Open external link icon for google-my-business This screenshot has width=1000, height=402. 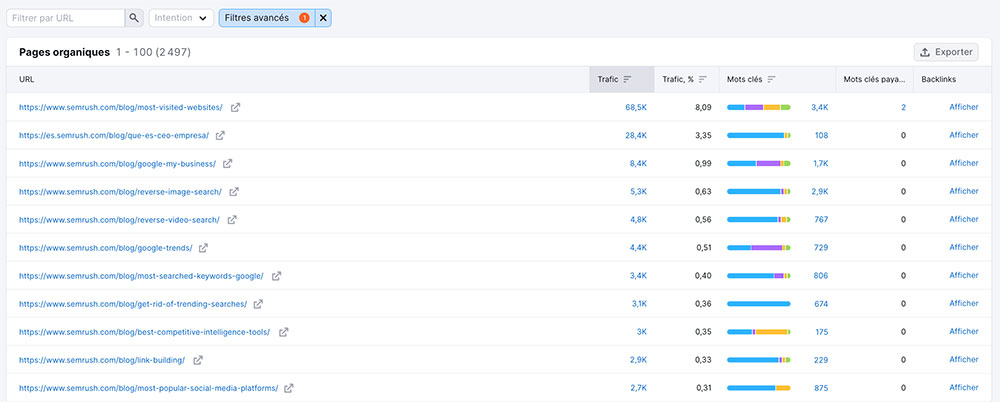pyautogui.click(x=228, y=164)
